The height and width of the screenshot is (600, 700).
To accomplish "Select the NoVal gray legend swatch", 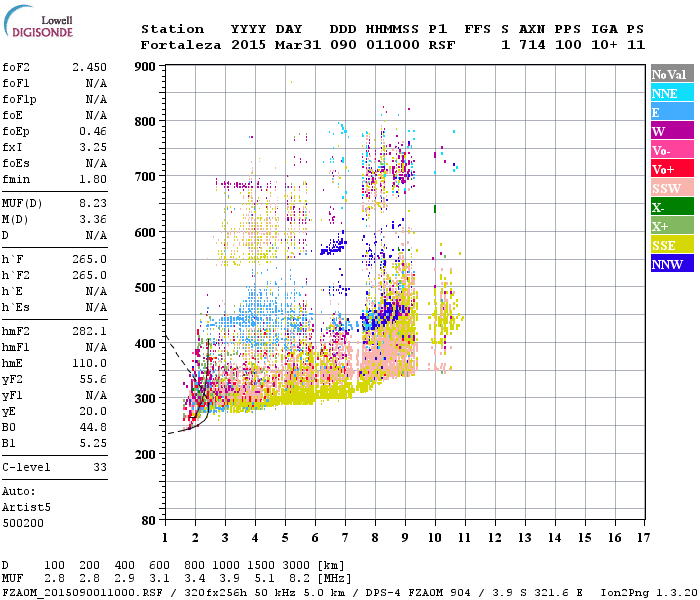I will click(671, 74).
